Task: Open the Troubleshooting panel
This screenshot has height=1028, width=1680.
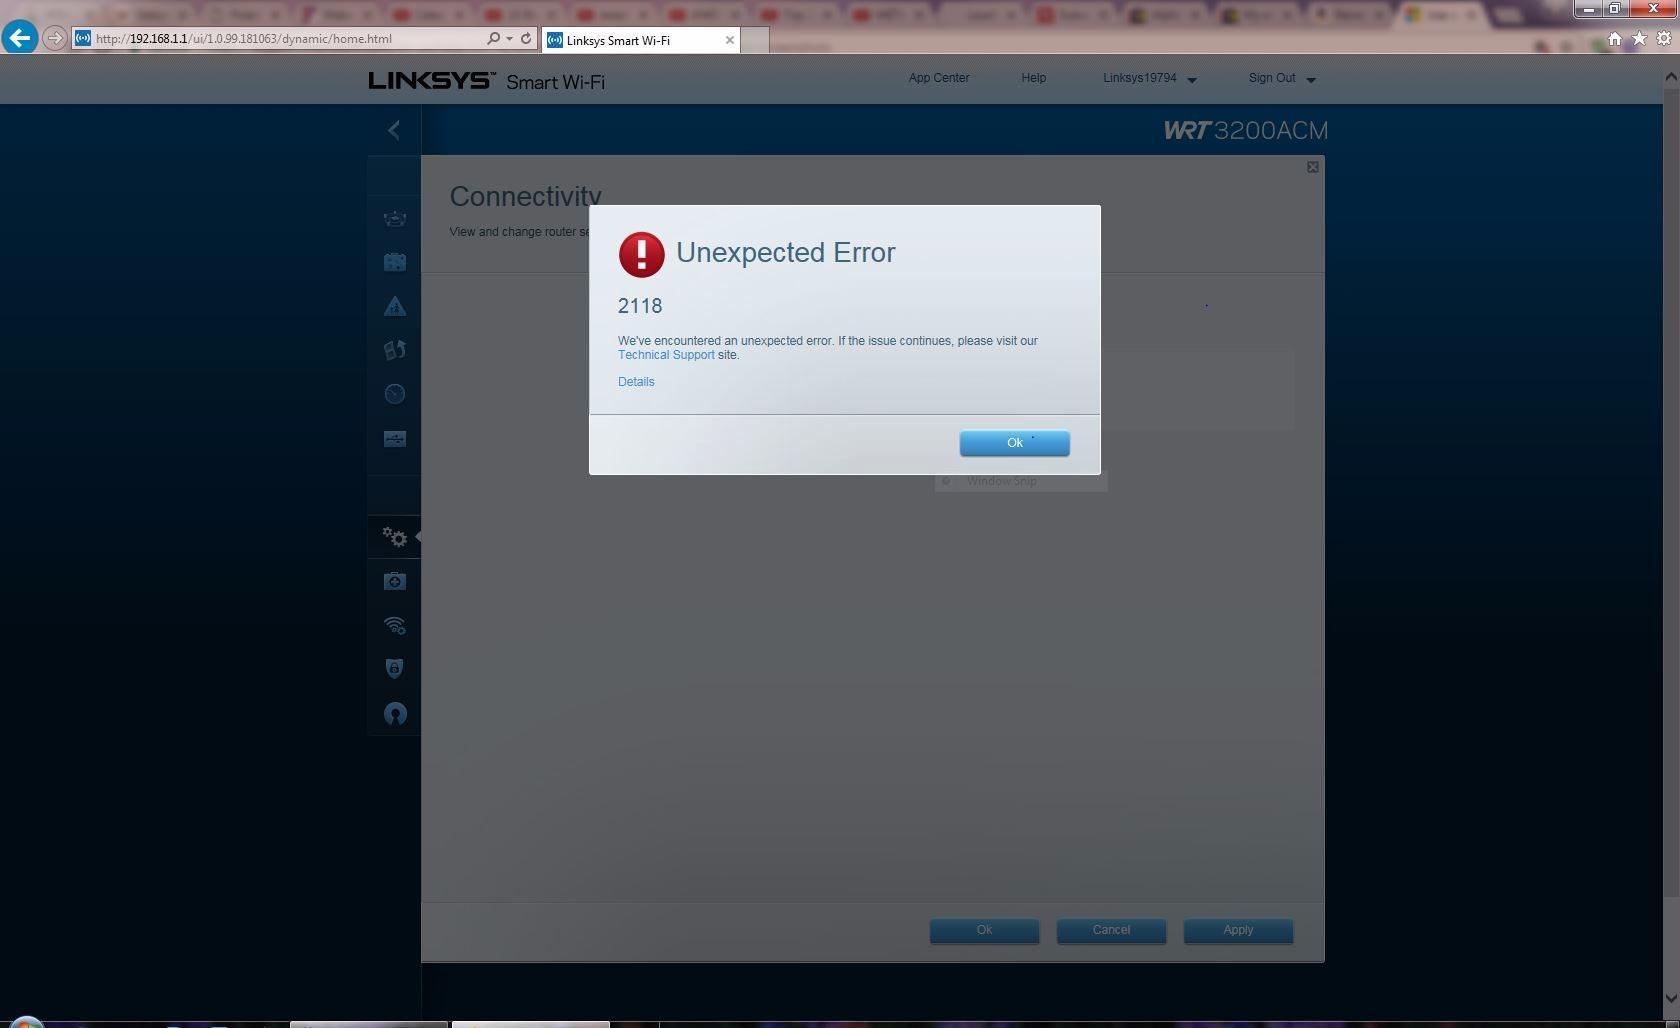Action: pos(394,580)
